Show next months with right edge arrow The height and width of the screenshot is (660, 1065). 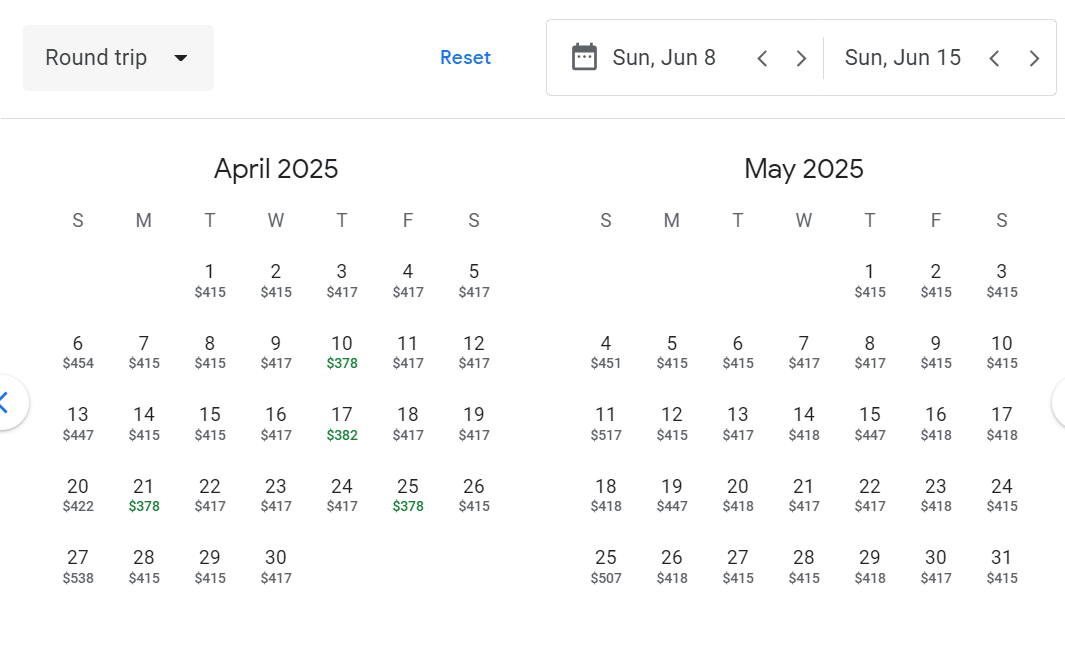click(x=1058, y=402)
